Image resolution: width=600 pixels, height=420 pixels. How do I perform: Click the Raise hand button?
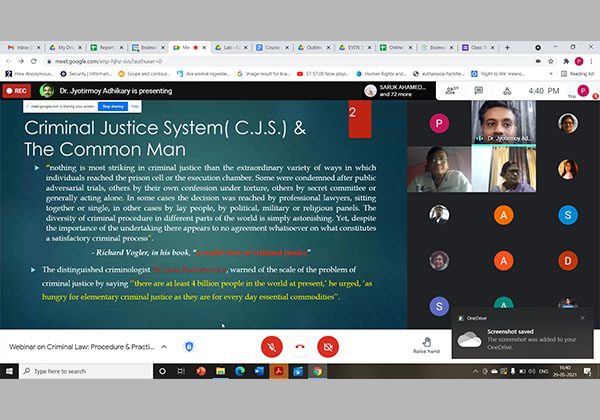coord(426,343)
